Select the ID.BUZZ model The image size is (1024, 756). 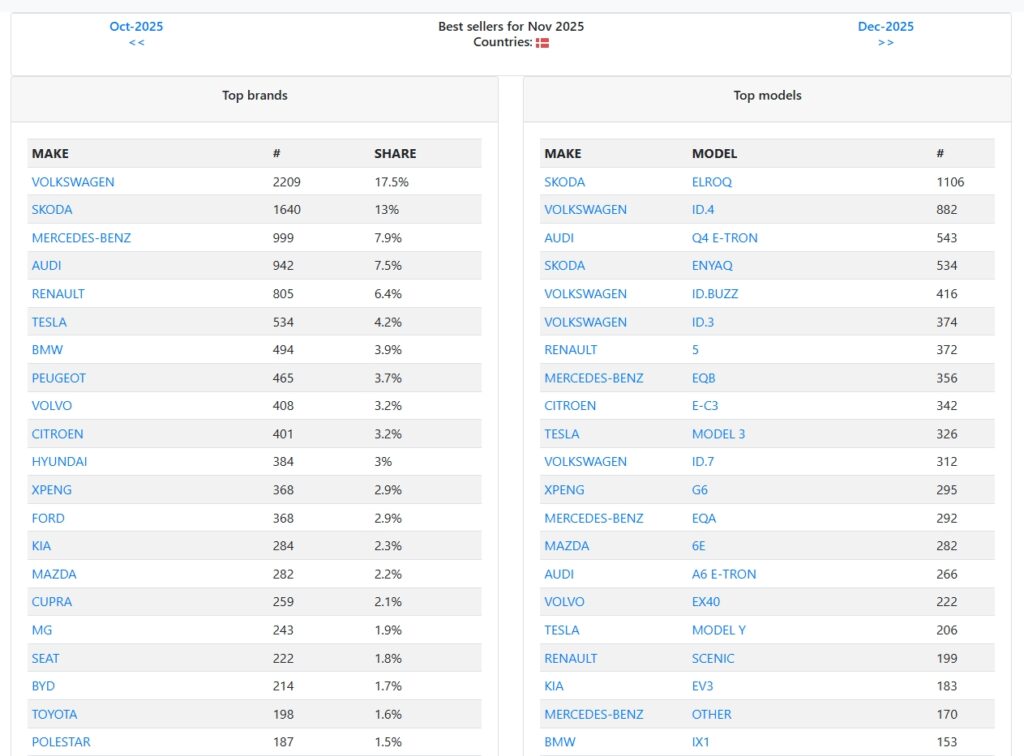tap(715, 294)
